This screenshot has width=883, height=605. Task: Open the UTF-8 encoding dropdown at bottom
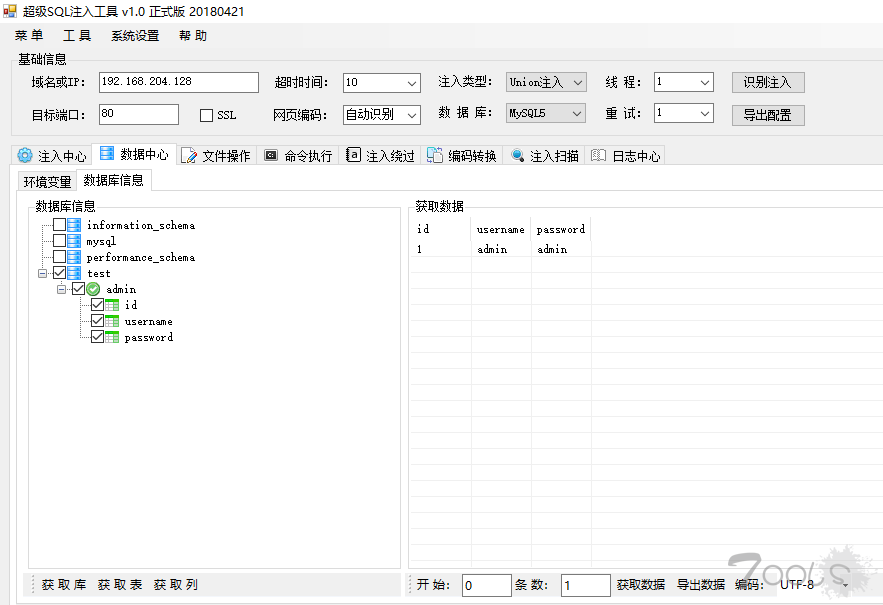(845, 585)
